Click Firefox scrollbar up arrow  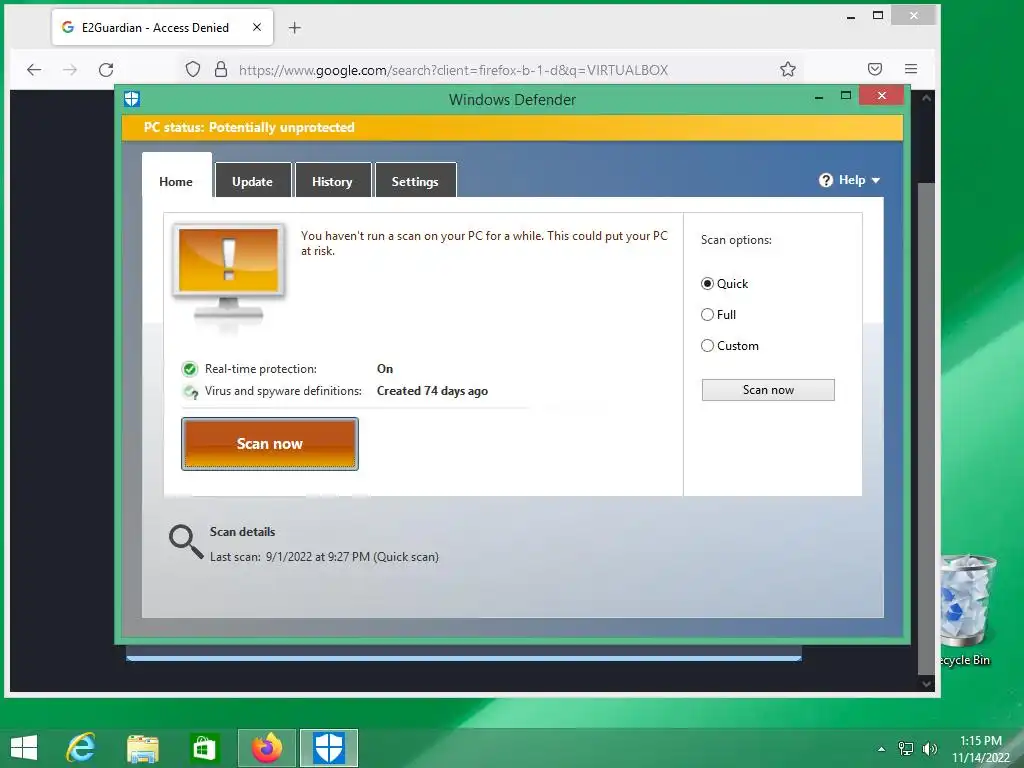click(926, 98)
